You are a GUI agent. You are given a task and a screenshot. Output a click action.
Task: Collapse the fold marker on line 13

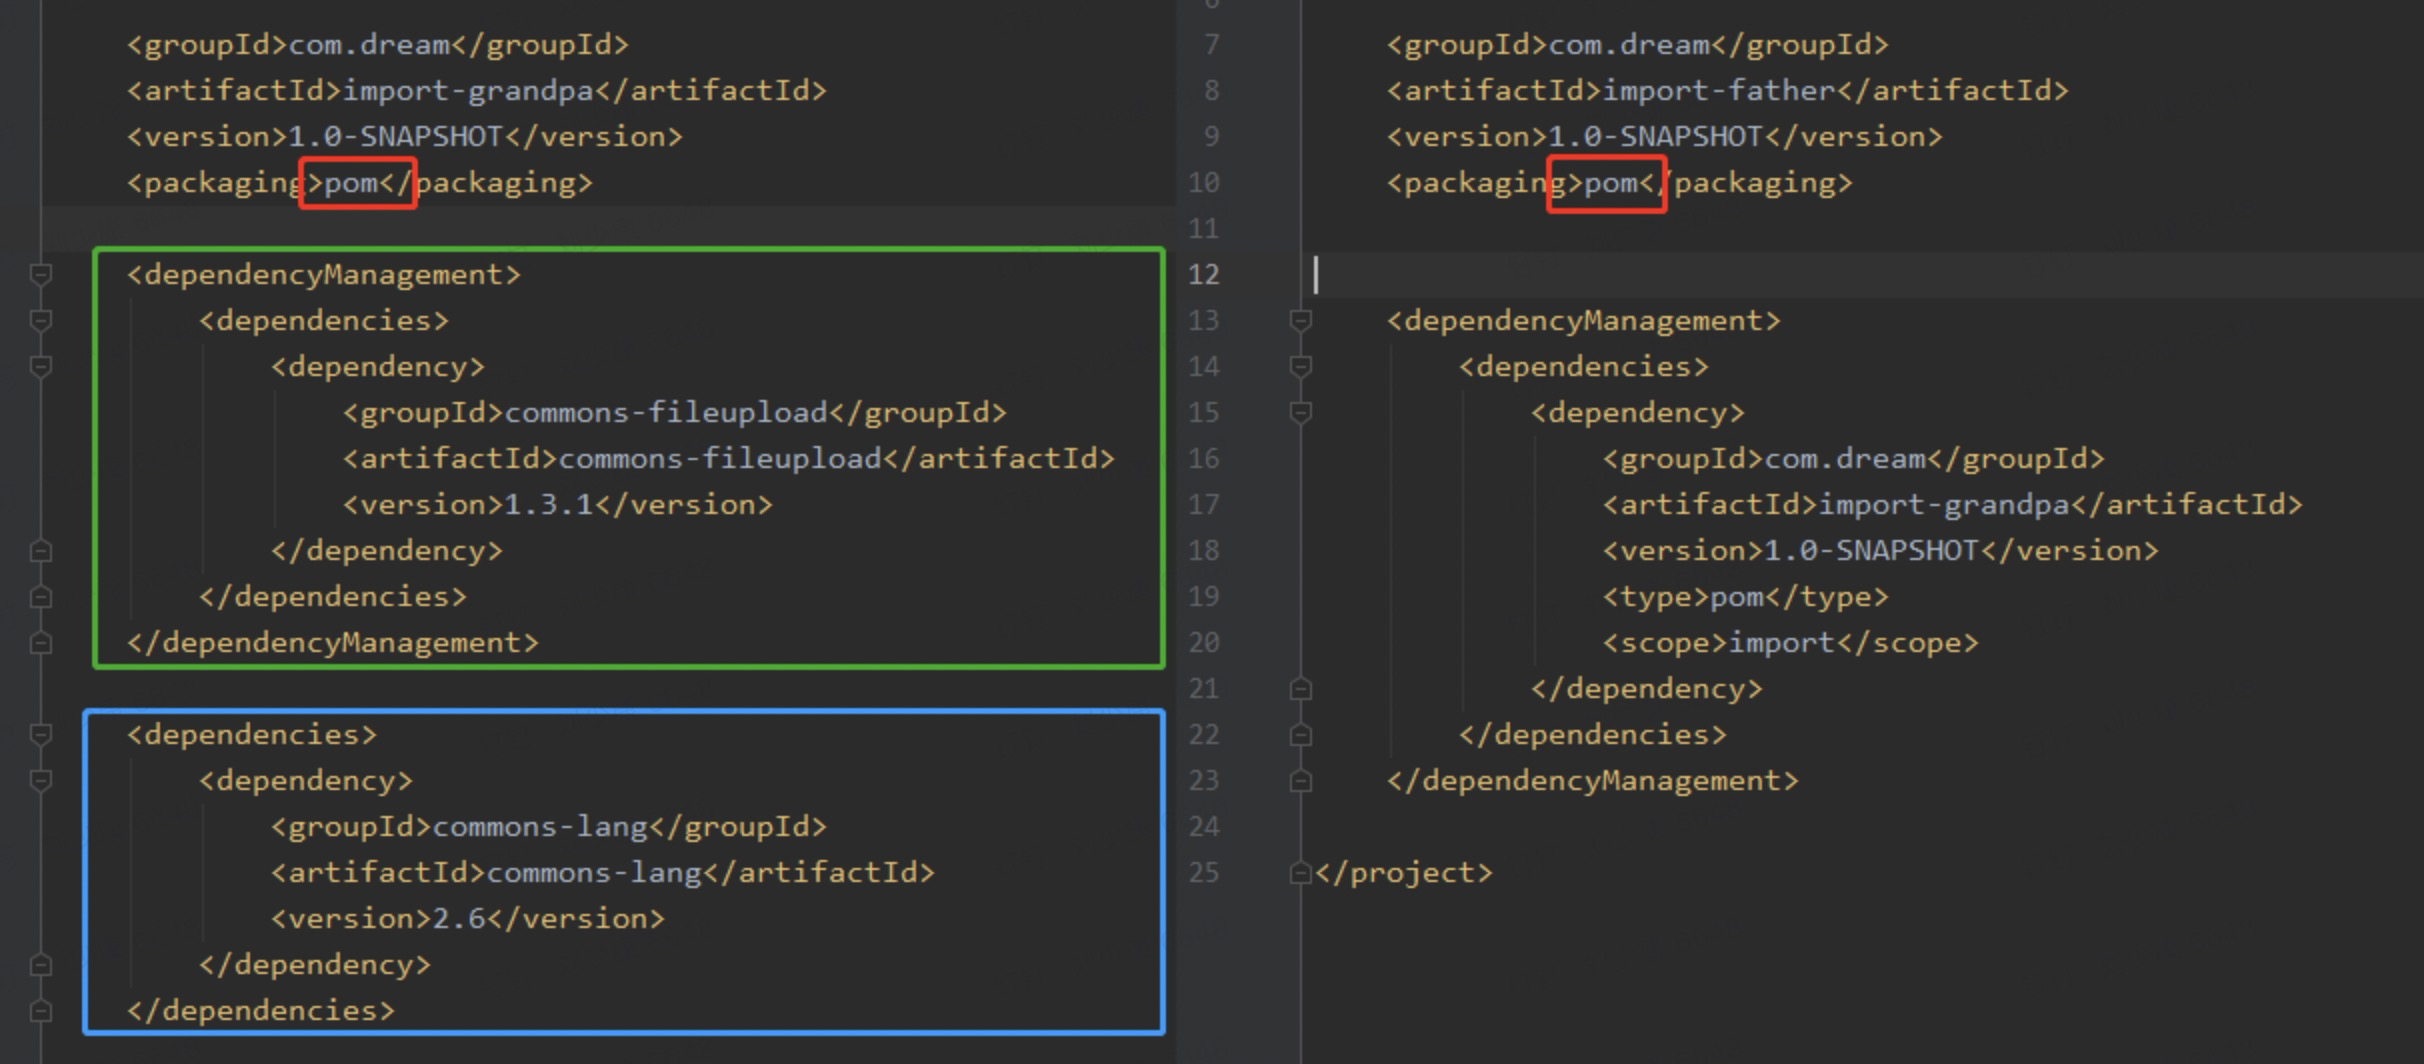coord(1300,320)
